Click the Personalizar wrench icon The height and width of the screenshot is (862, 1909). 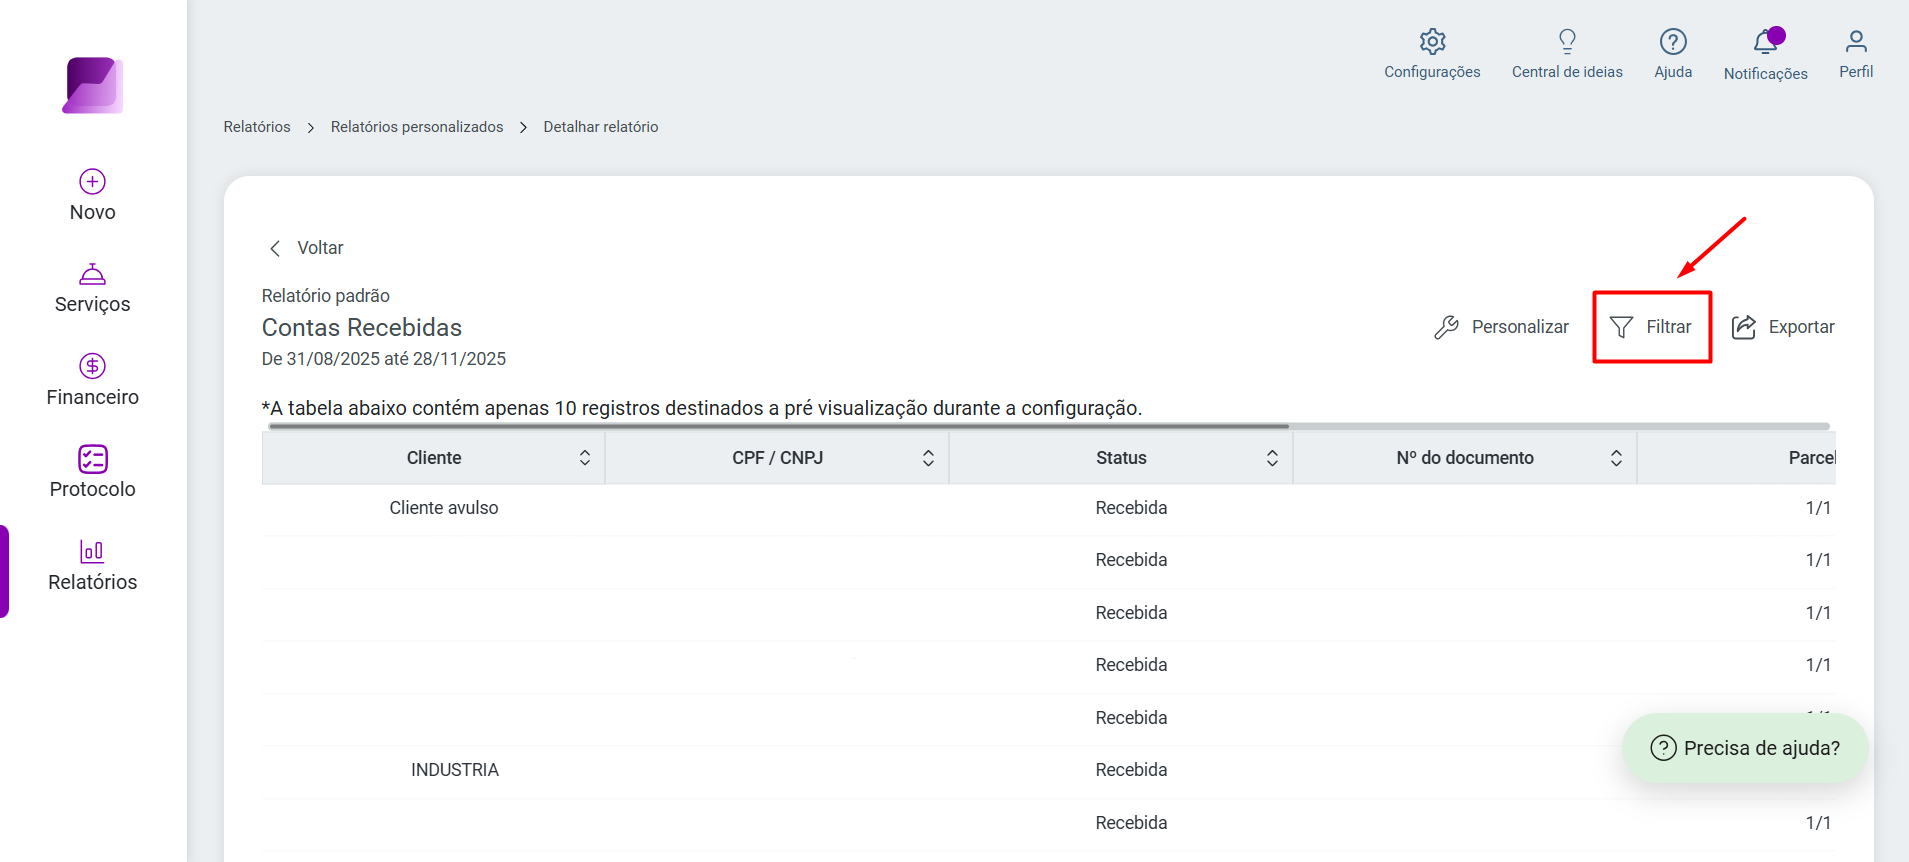click(1446, 327)
